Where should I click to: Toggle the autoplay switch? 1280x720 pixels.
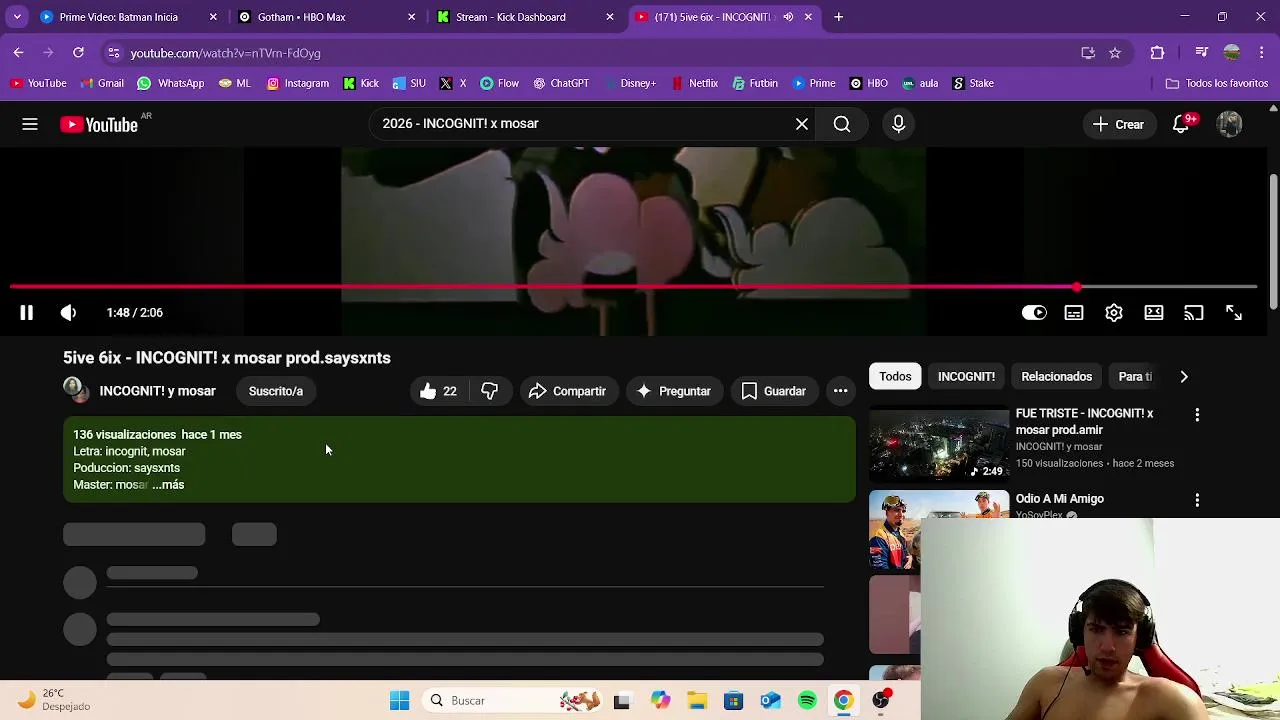(x=1034, y=313)
